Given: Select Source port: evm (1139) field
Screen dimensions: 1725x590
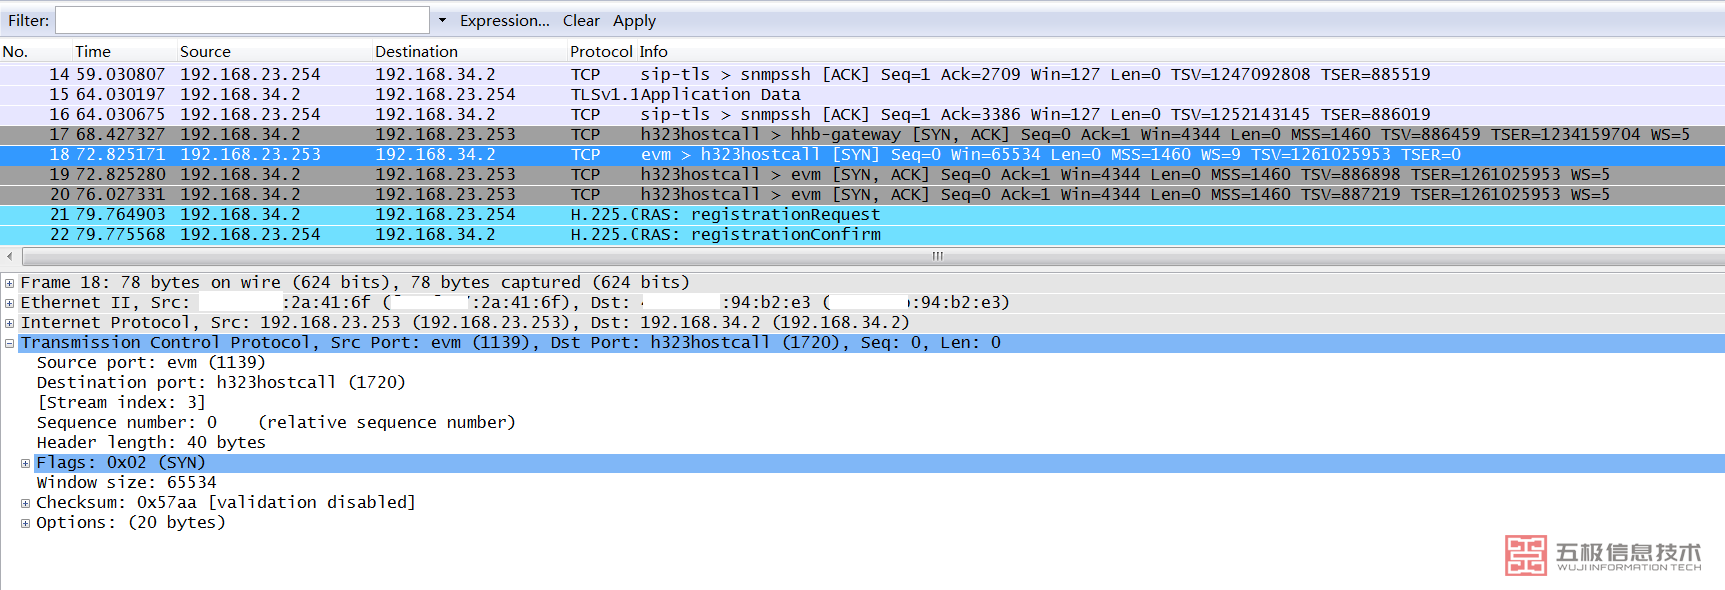Looking at the screenshot, I should 151,363.
